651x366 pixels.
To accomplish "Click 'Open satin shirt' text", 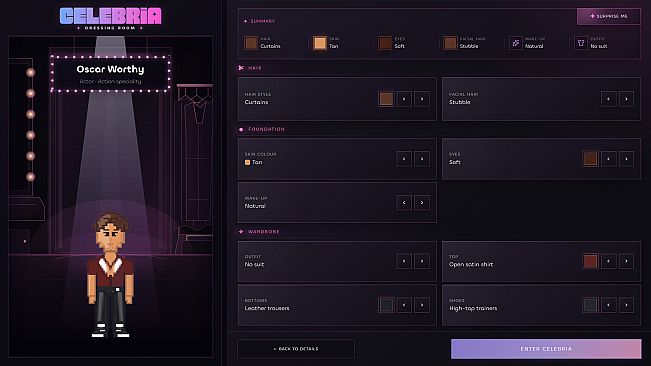I will tap(471, 264).
